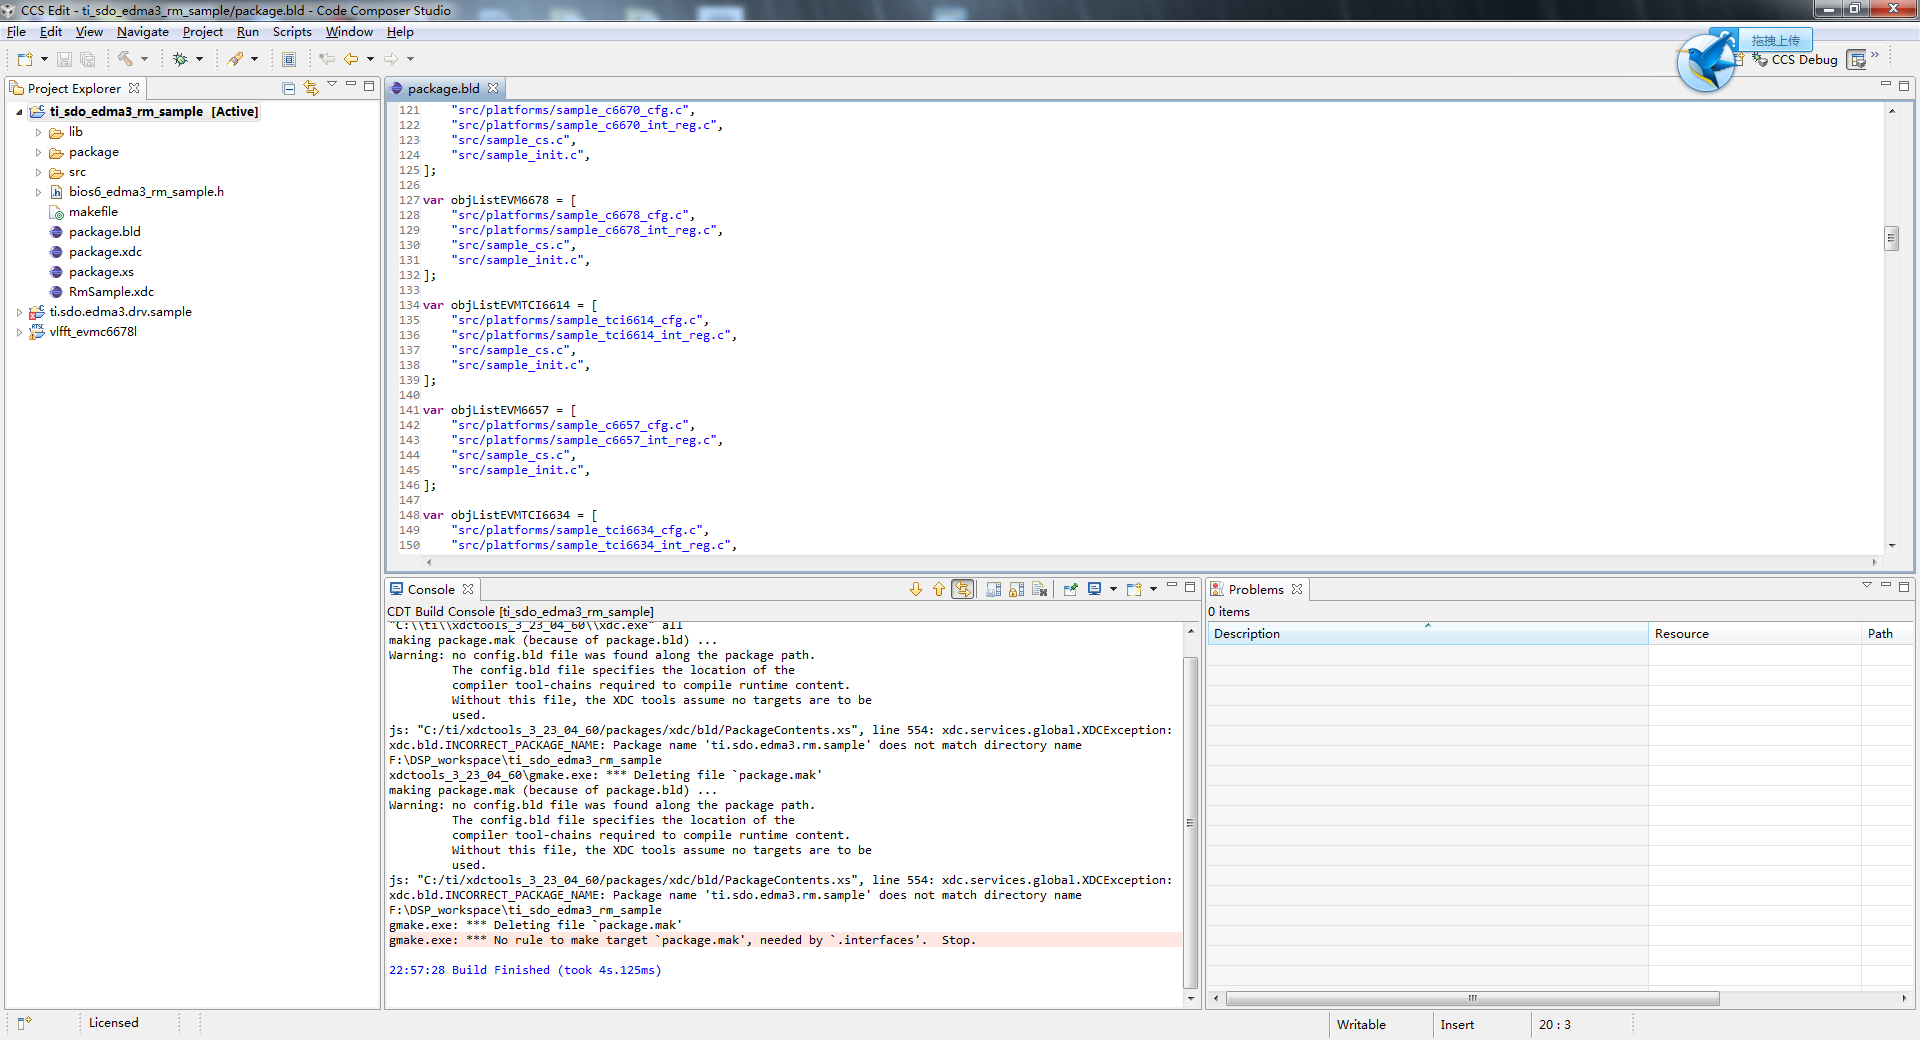Viewport: 1920px width, 1040px height.
Task: Maximize the editor area
Action: tap(1904, 86)
